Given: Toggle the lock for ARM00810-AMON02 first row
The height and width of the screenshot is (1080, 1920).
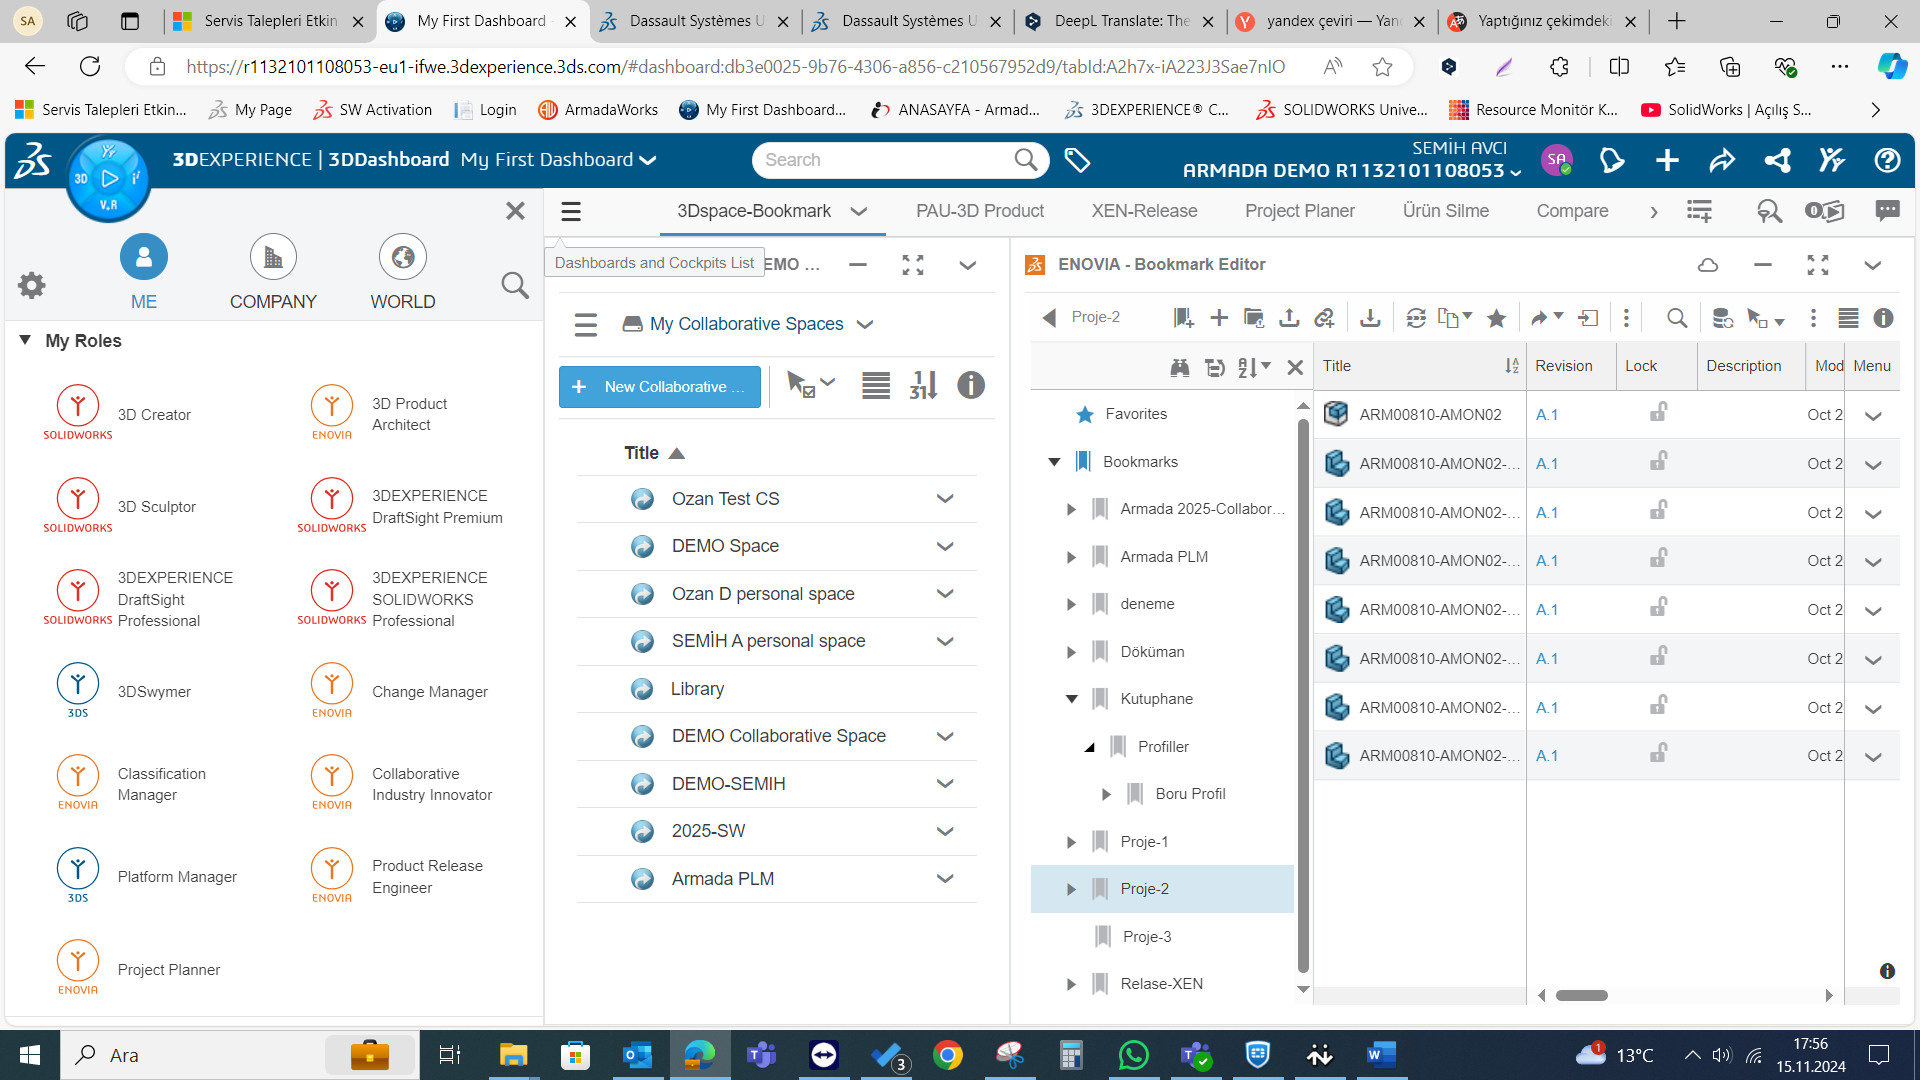Looking at the screenshot, I should (x=1658, y=412).
